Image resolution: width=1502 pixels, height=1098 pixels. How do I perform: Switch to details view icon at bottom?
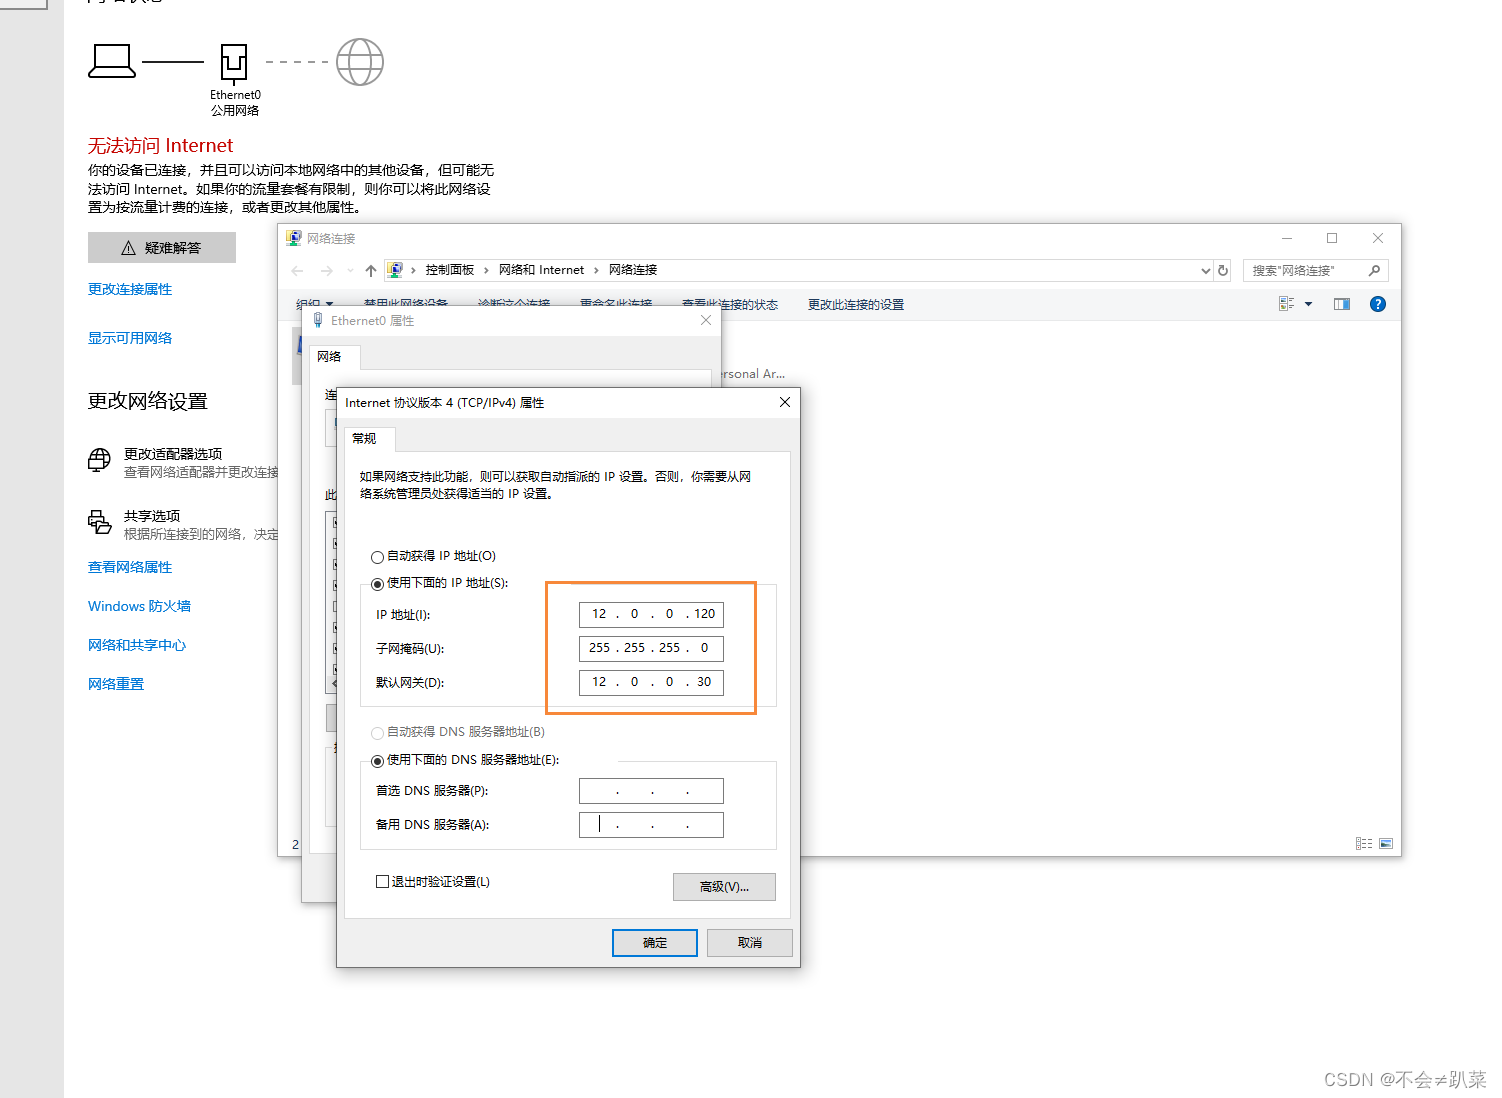1364,844
